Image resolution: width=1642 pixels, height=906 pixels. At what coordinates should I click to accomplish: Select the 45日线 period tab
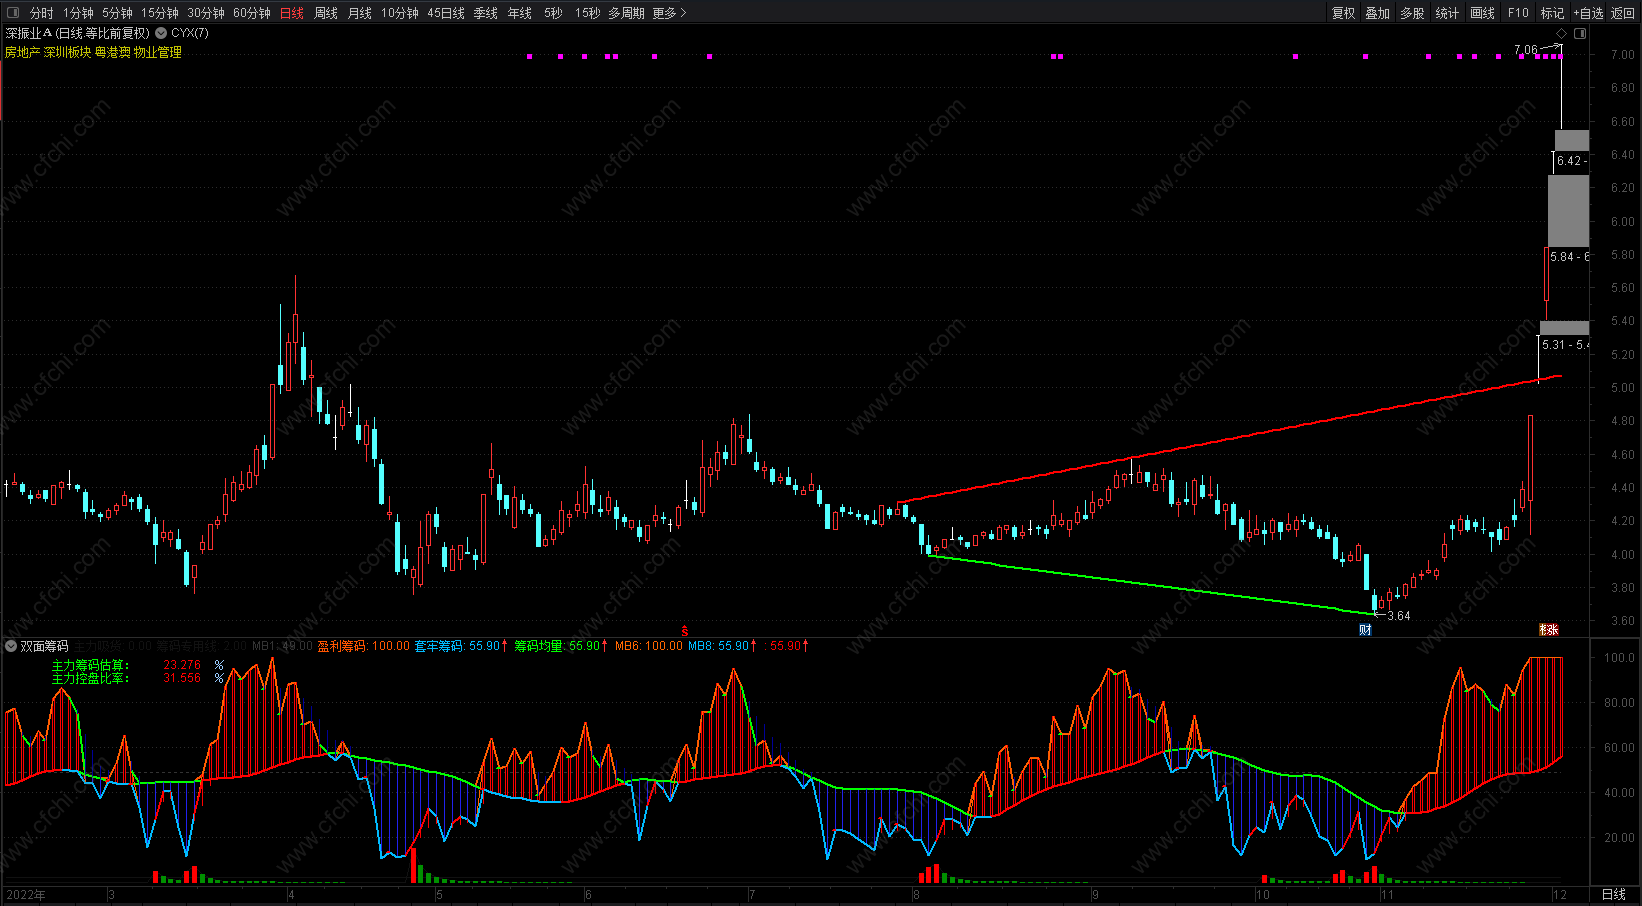point(446,13)
